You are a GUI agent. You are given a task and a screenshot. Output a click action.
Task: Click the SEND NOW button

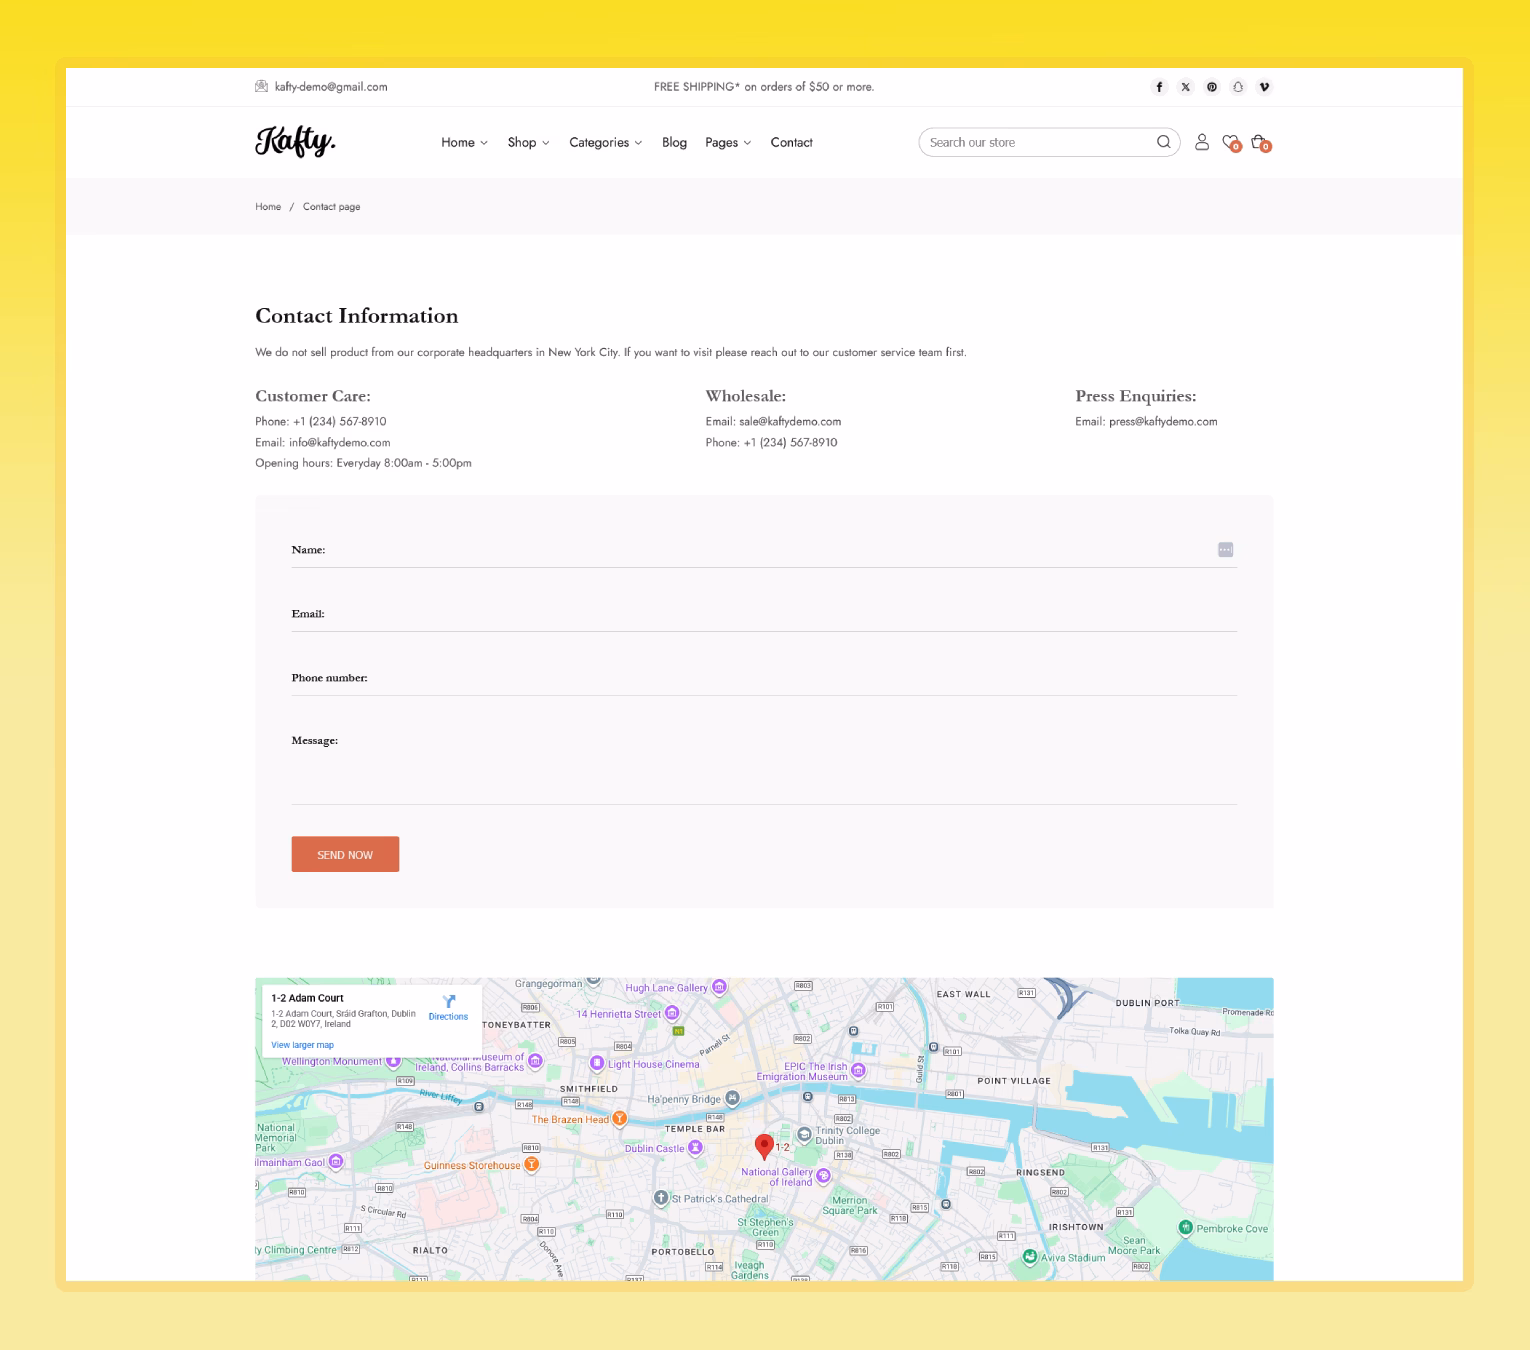345,854
